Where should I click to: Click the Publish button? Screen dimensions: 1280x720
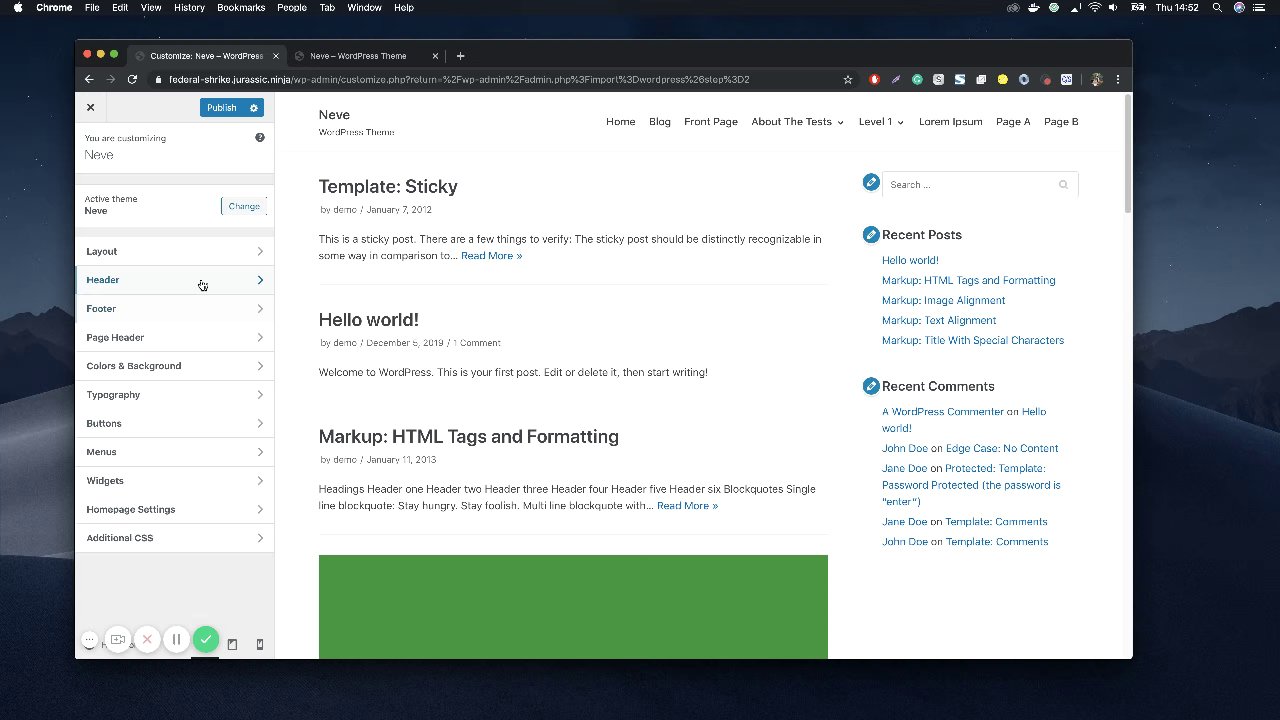(222, 108)
